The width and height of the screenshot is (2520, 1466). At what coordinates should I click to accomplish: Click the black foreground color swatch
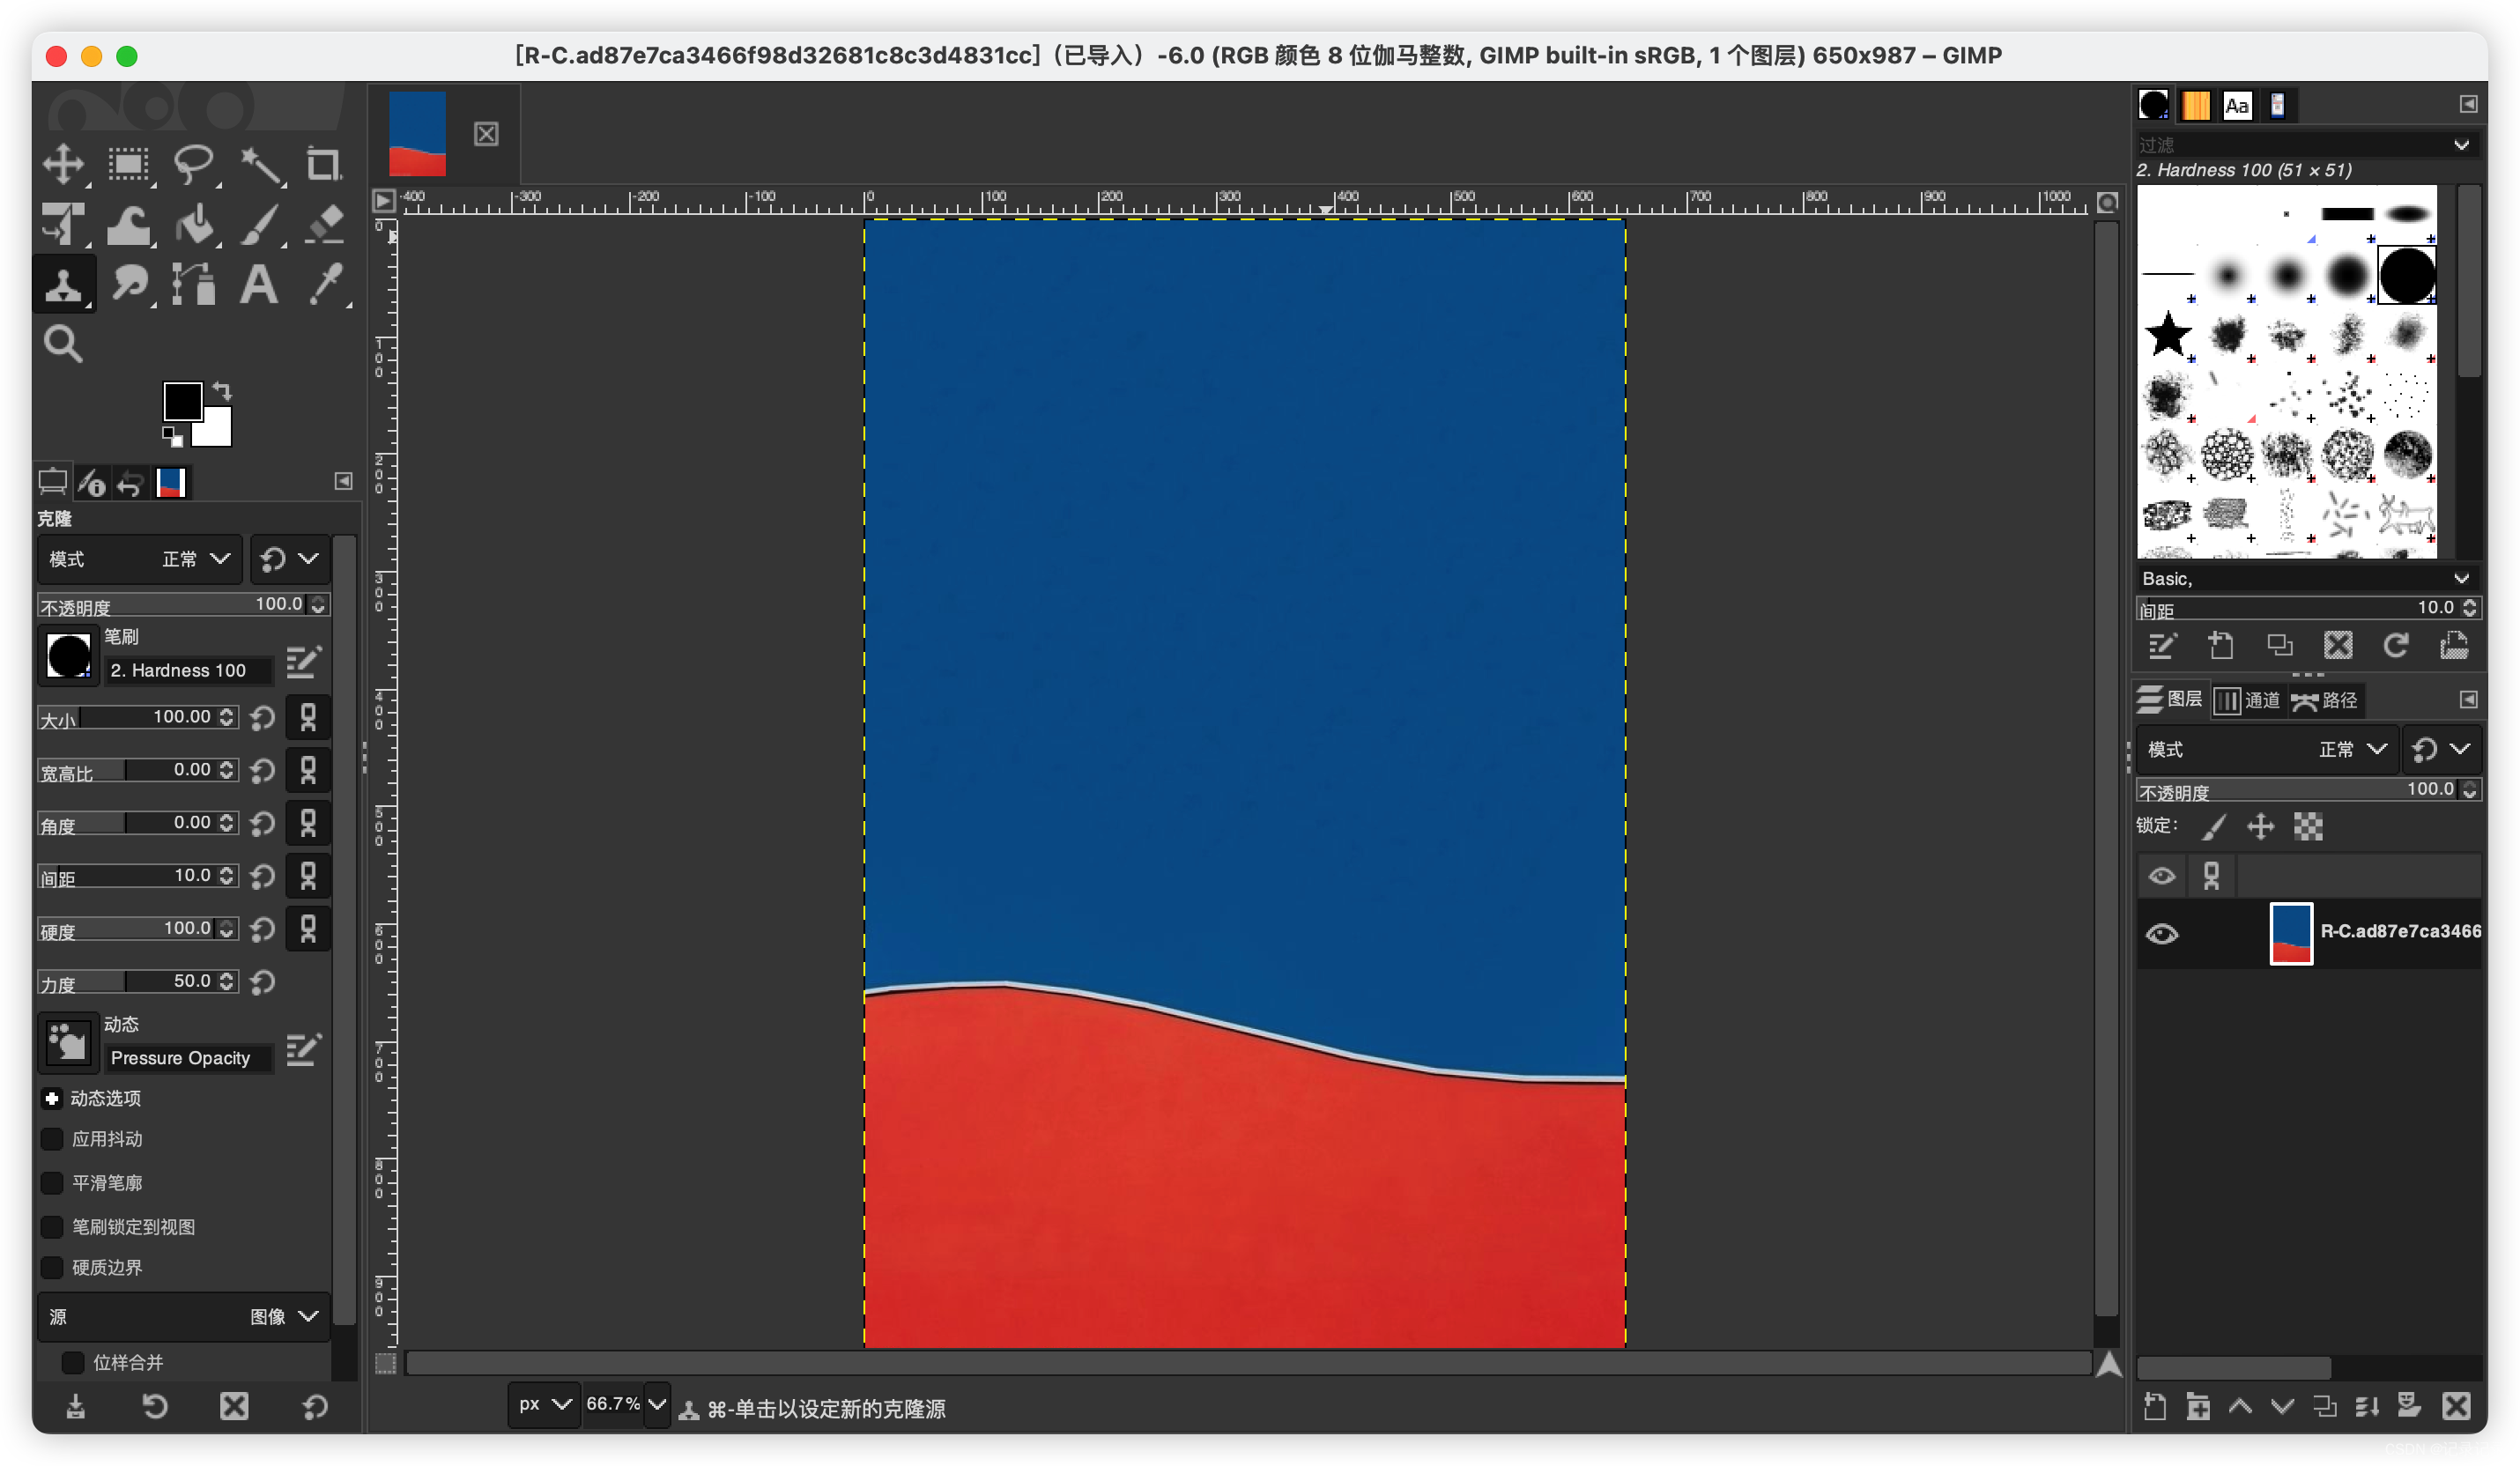pos(182,401)
